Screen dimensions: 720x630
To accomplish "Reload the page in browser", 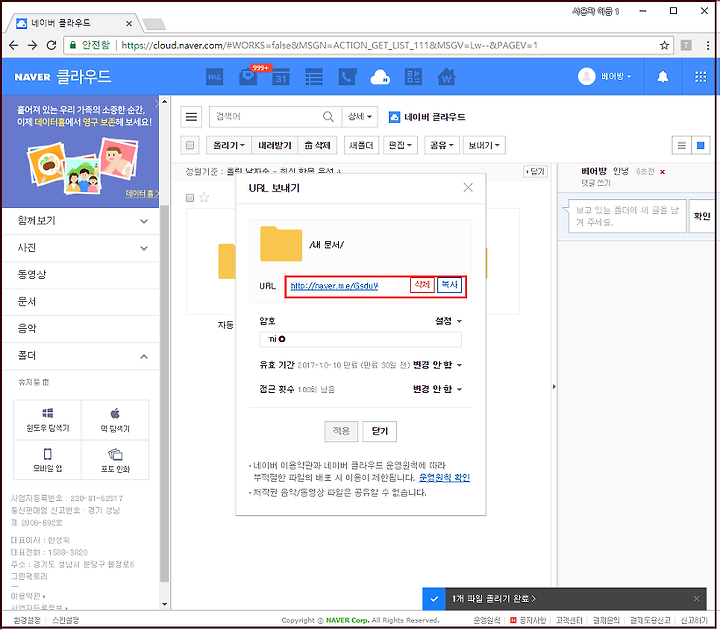I will 51,45.
